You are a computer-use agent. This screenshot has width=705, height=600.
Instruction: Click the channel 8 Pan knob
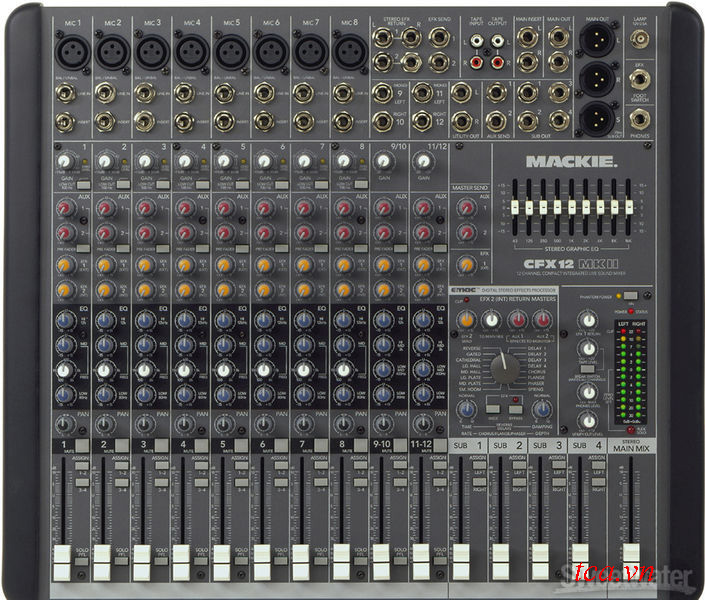click(x=344, y=424)
